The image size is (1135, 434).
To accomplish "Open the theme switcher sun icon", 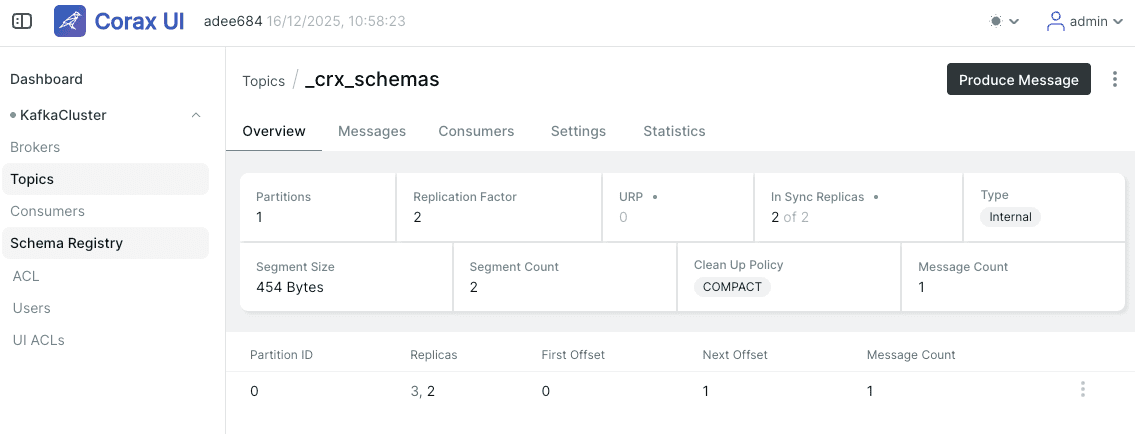I will [x=996, y=22].
